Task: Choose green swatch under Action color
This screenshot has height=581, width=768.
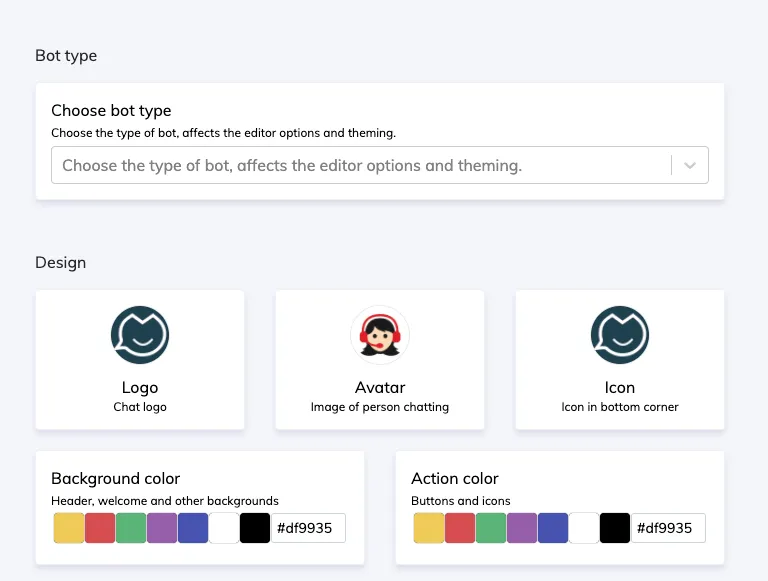Action: [x=491, y=528]
